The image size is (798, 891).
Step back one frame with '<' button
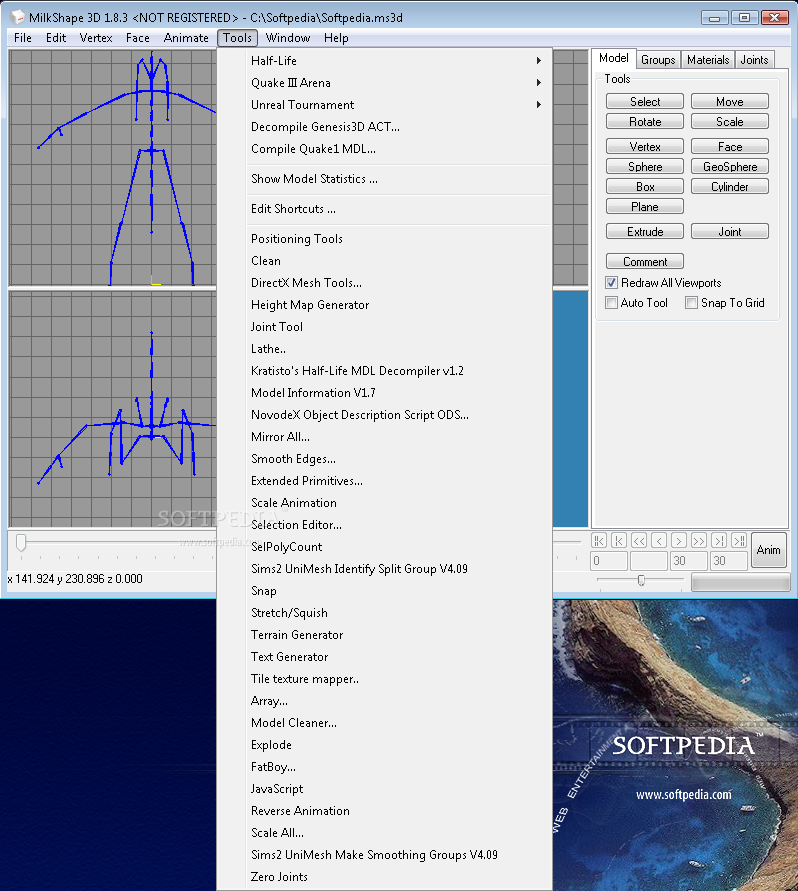[x=659, y=540]
